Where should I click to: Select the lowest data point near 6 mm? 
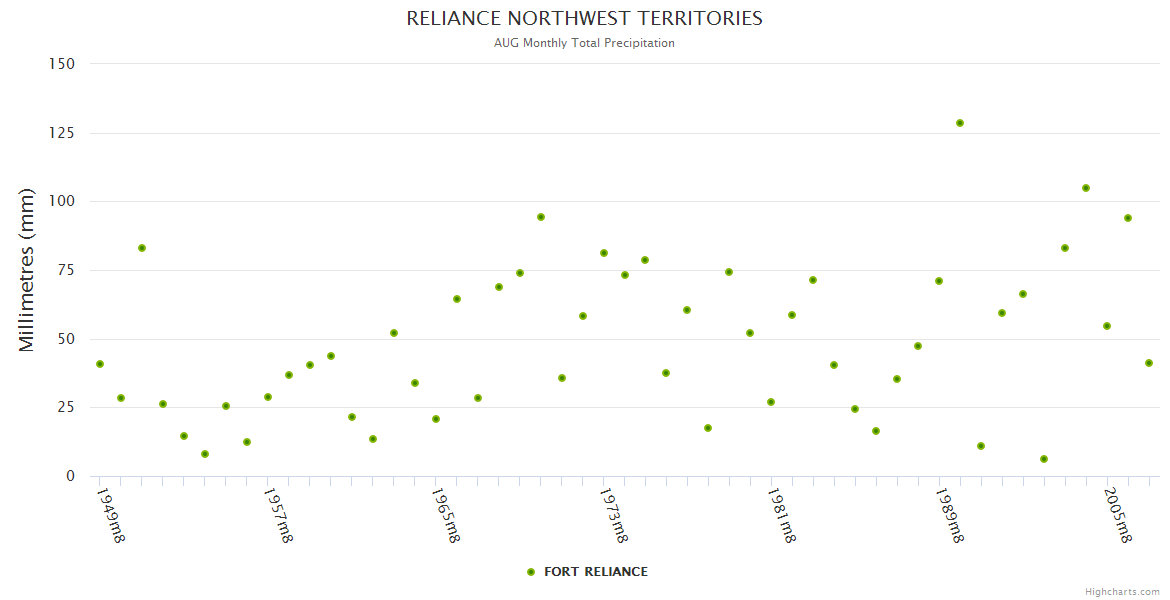coord(1044,459)
